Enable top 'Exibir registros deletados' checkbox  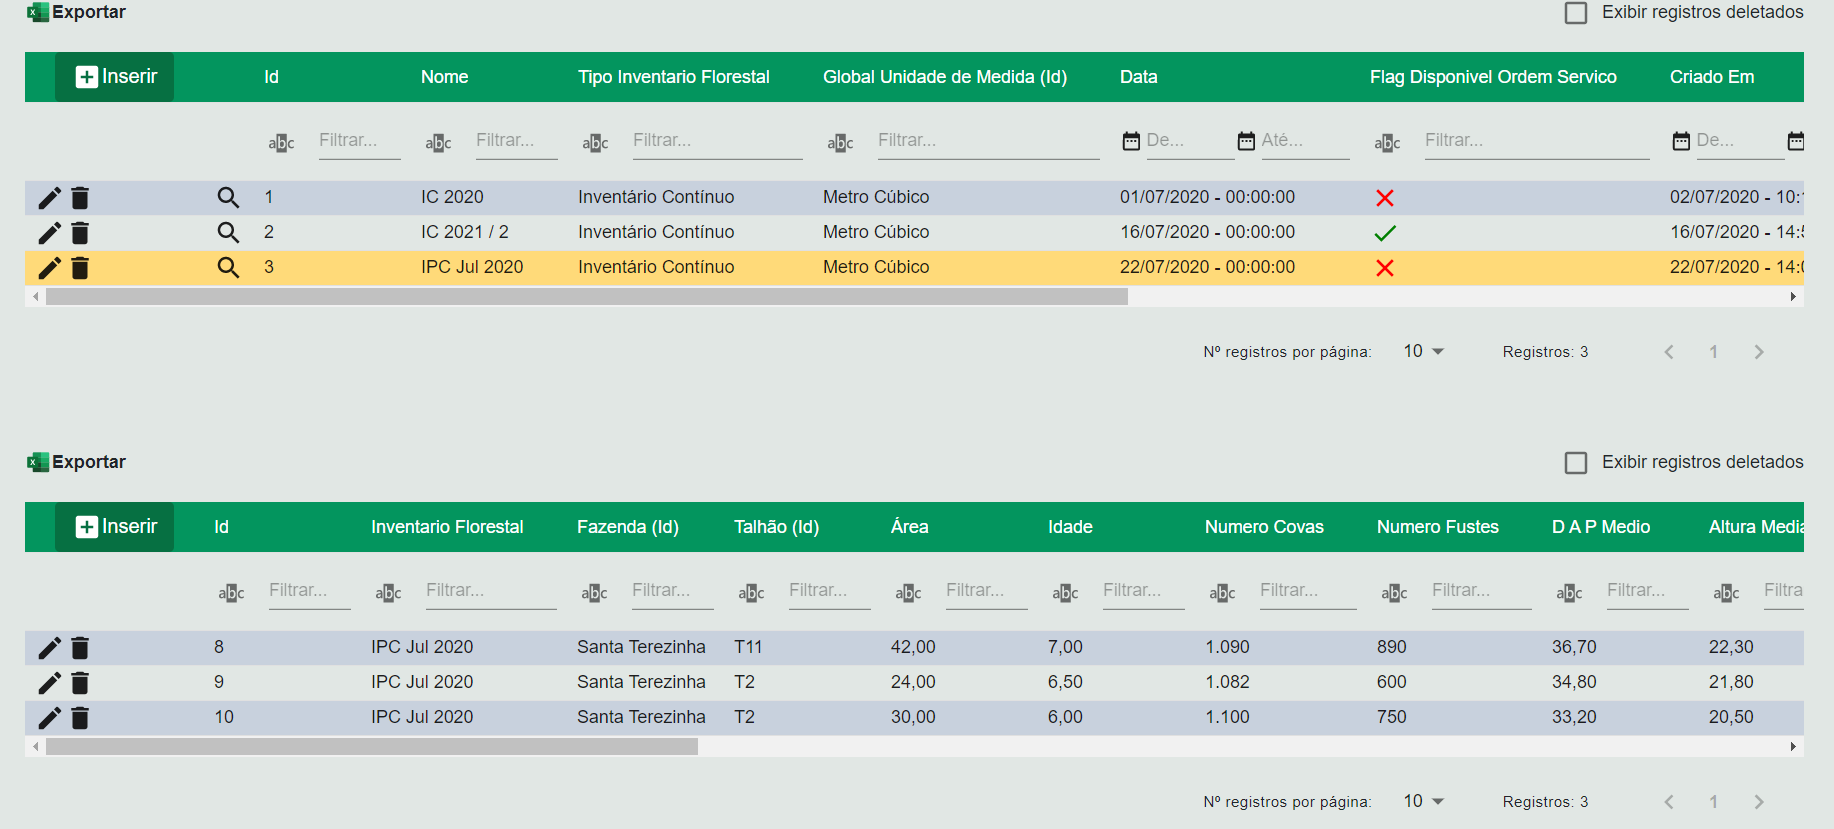point(1576,13)
